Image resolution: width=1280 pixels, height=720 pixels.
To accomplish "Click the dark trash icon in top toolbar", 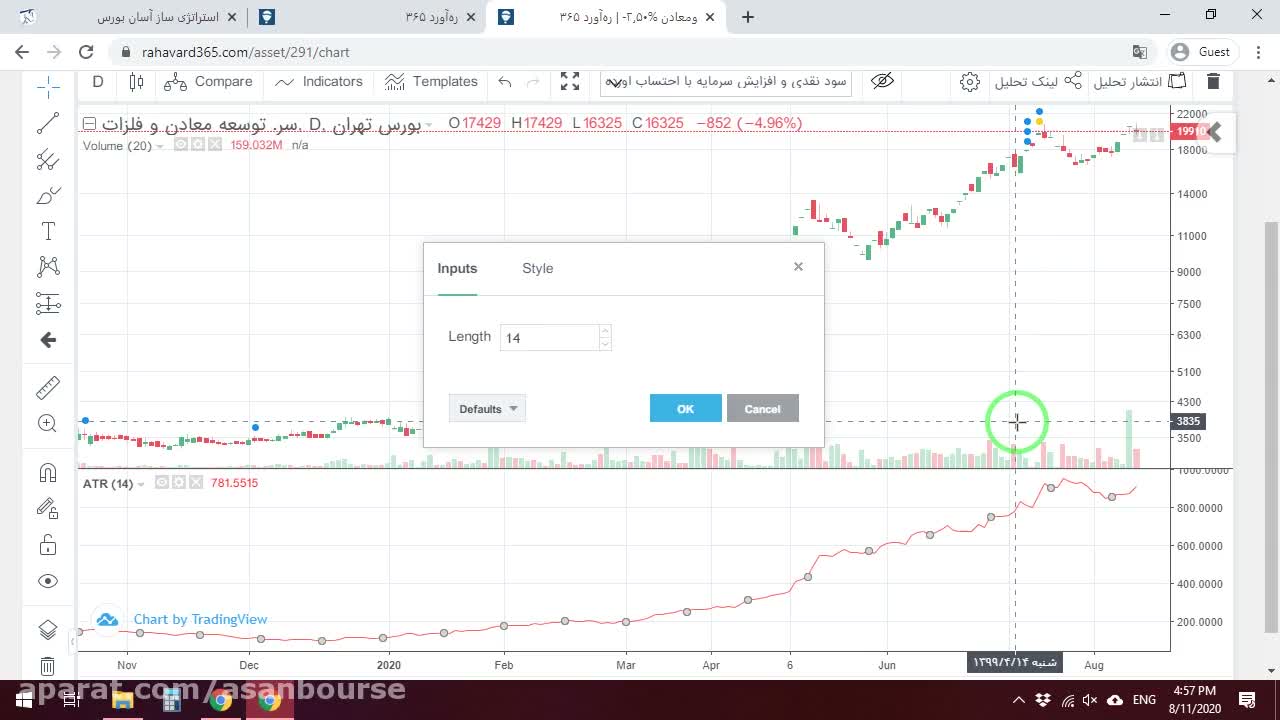I will [1213, 82].
